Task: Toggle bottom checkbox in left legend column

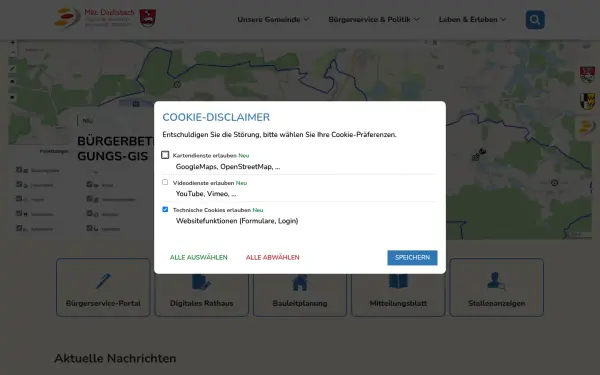Action: pos(19,228)
